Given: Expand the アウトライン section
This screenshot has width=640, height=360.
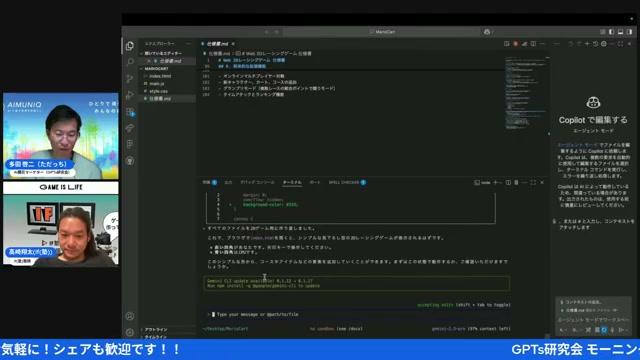Looking at the screenshot, I should pos(156,329).
